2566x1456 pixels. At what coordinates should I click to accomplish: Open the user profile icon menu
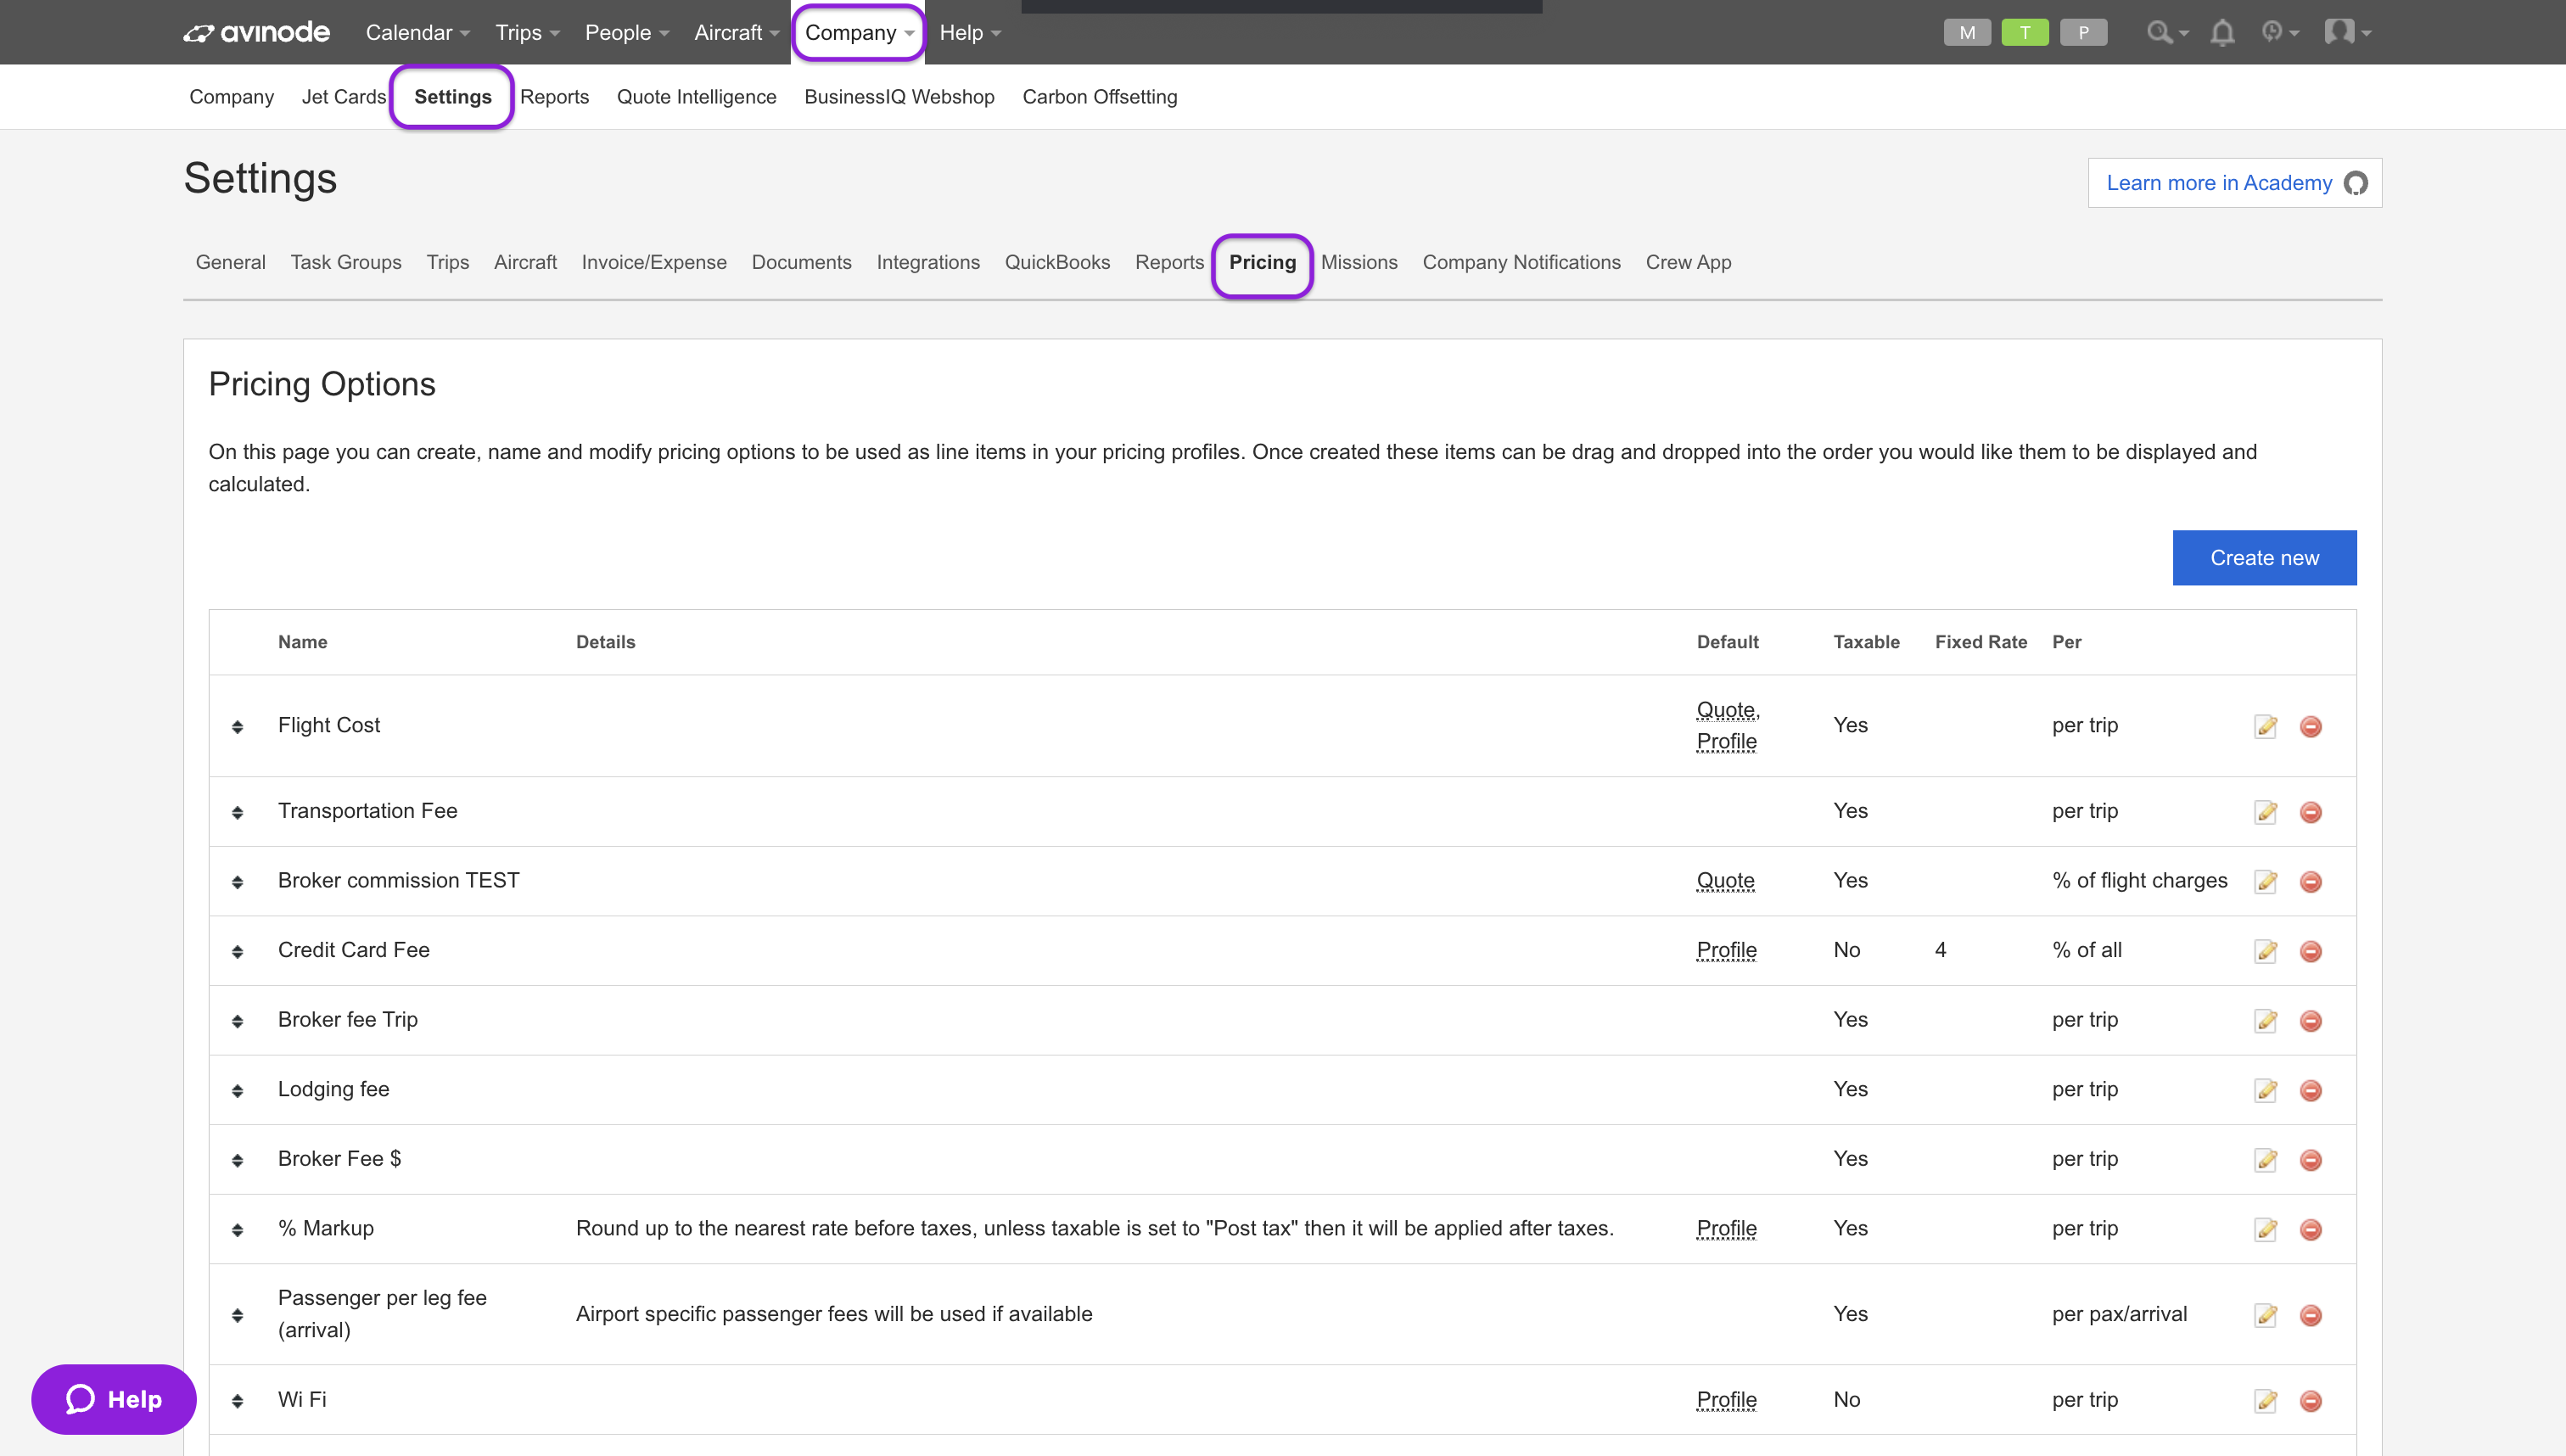tap(2347, 32)
